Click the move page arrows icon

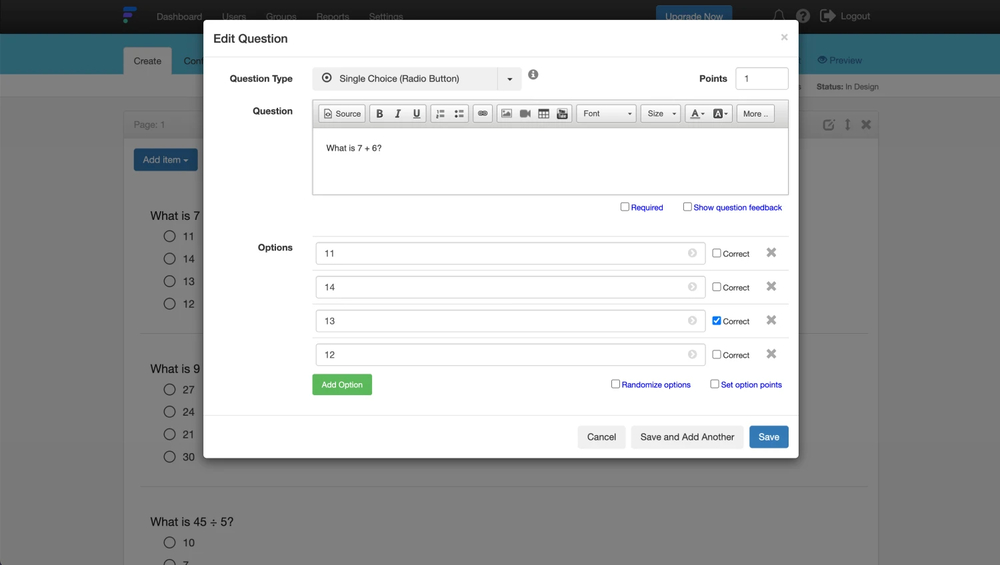848,125
